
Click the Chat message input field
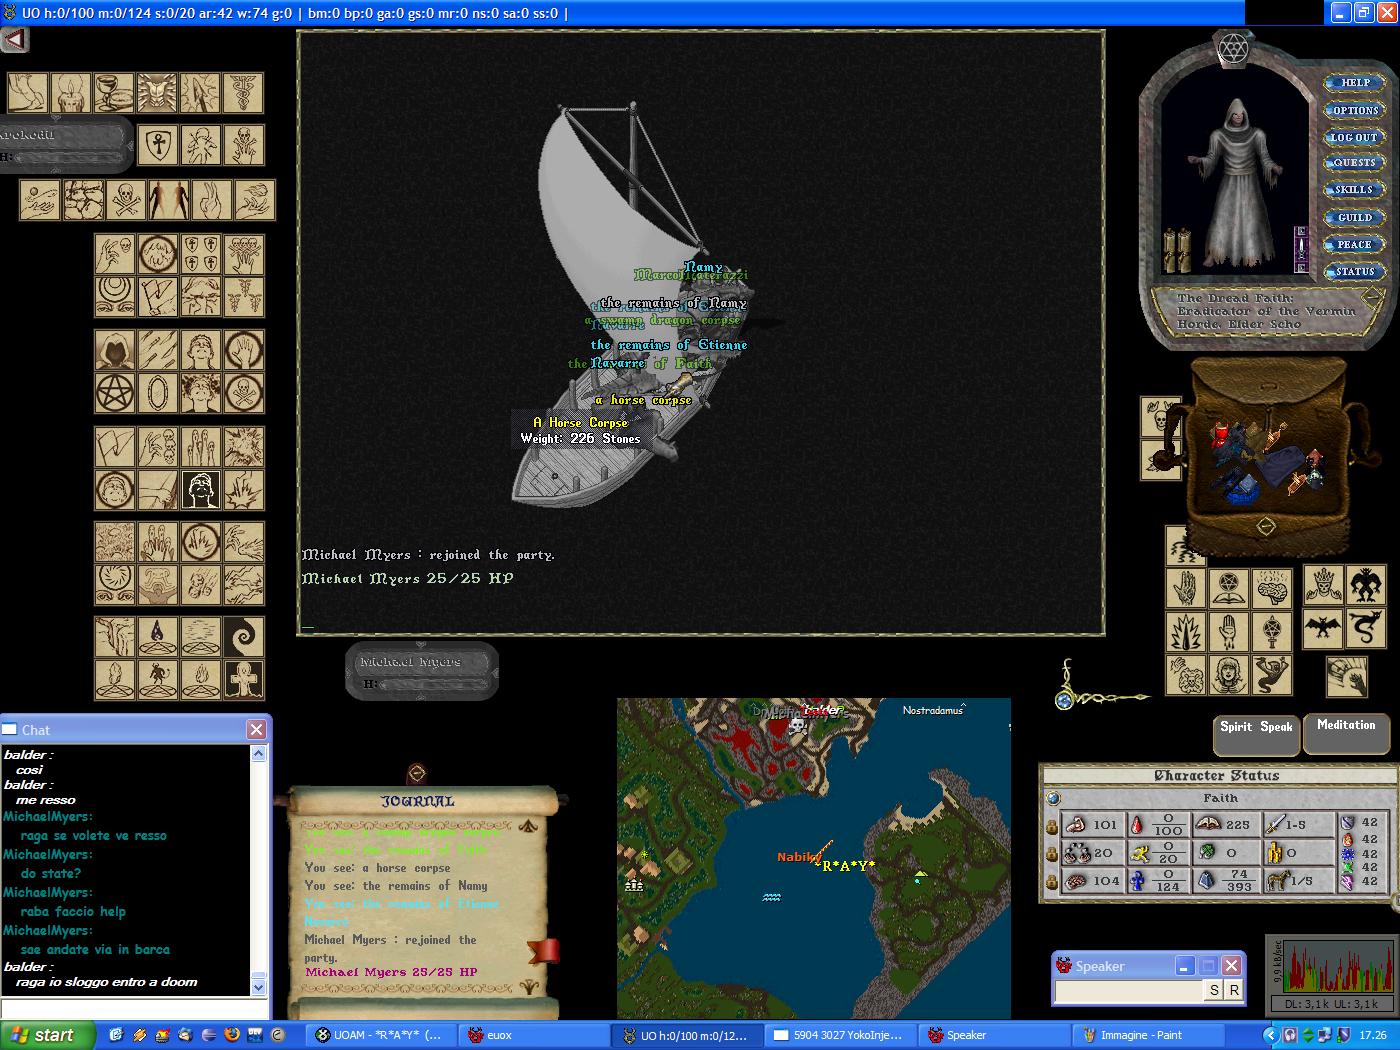(134, 1008)
